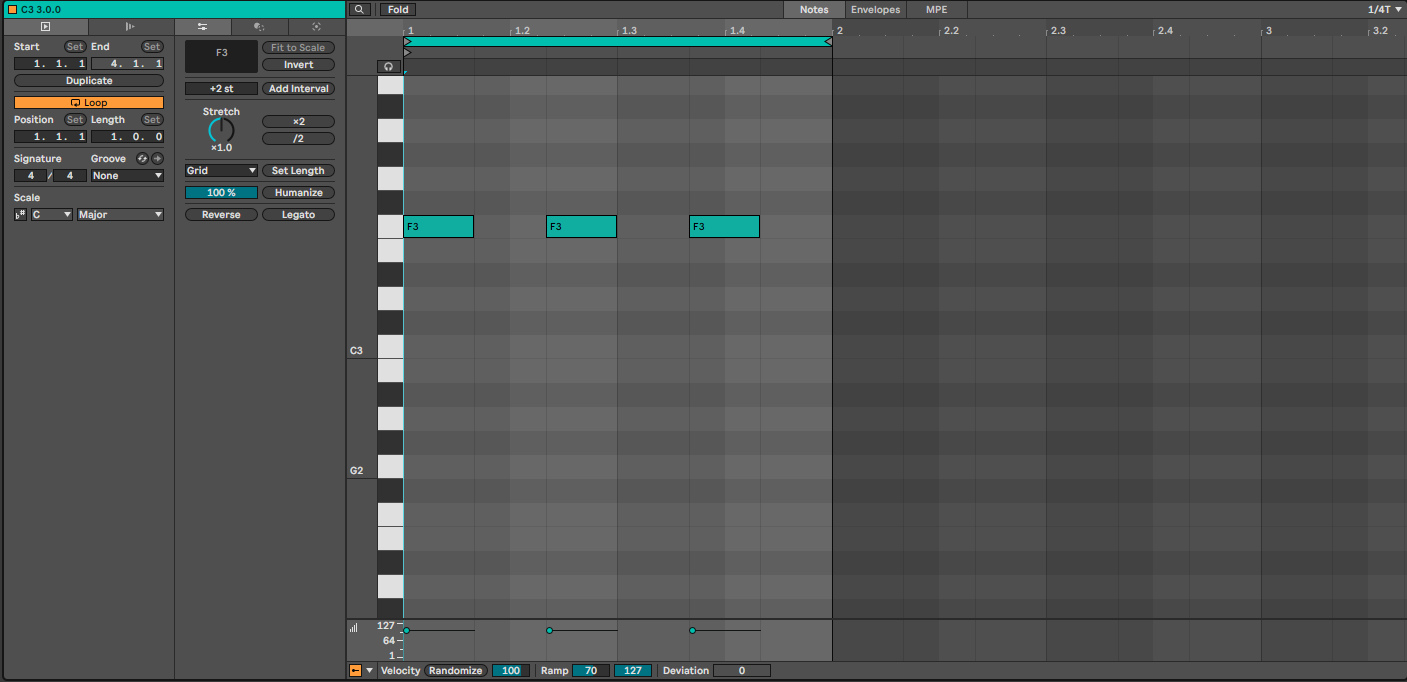Open the scale name dropdown showing Major
The image size is (1407, 682).
click(x=121, y=215)
